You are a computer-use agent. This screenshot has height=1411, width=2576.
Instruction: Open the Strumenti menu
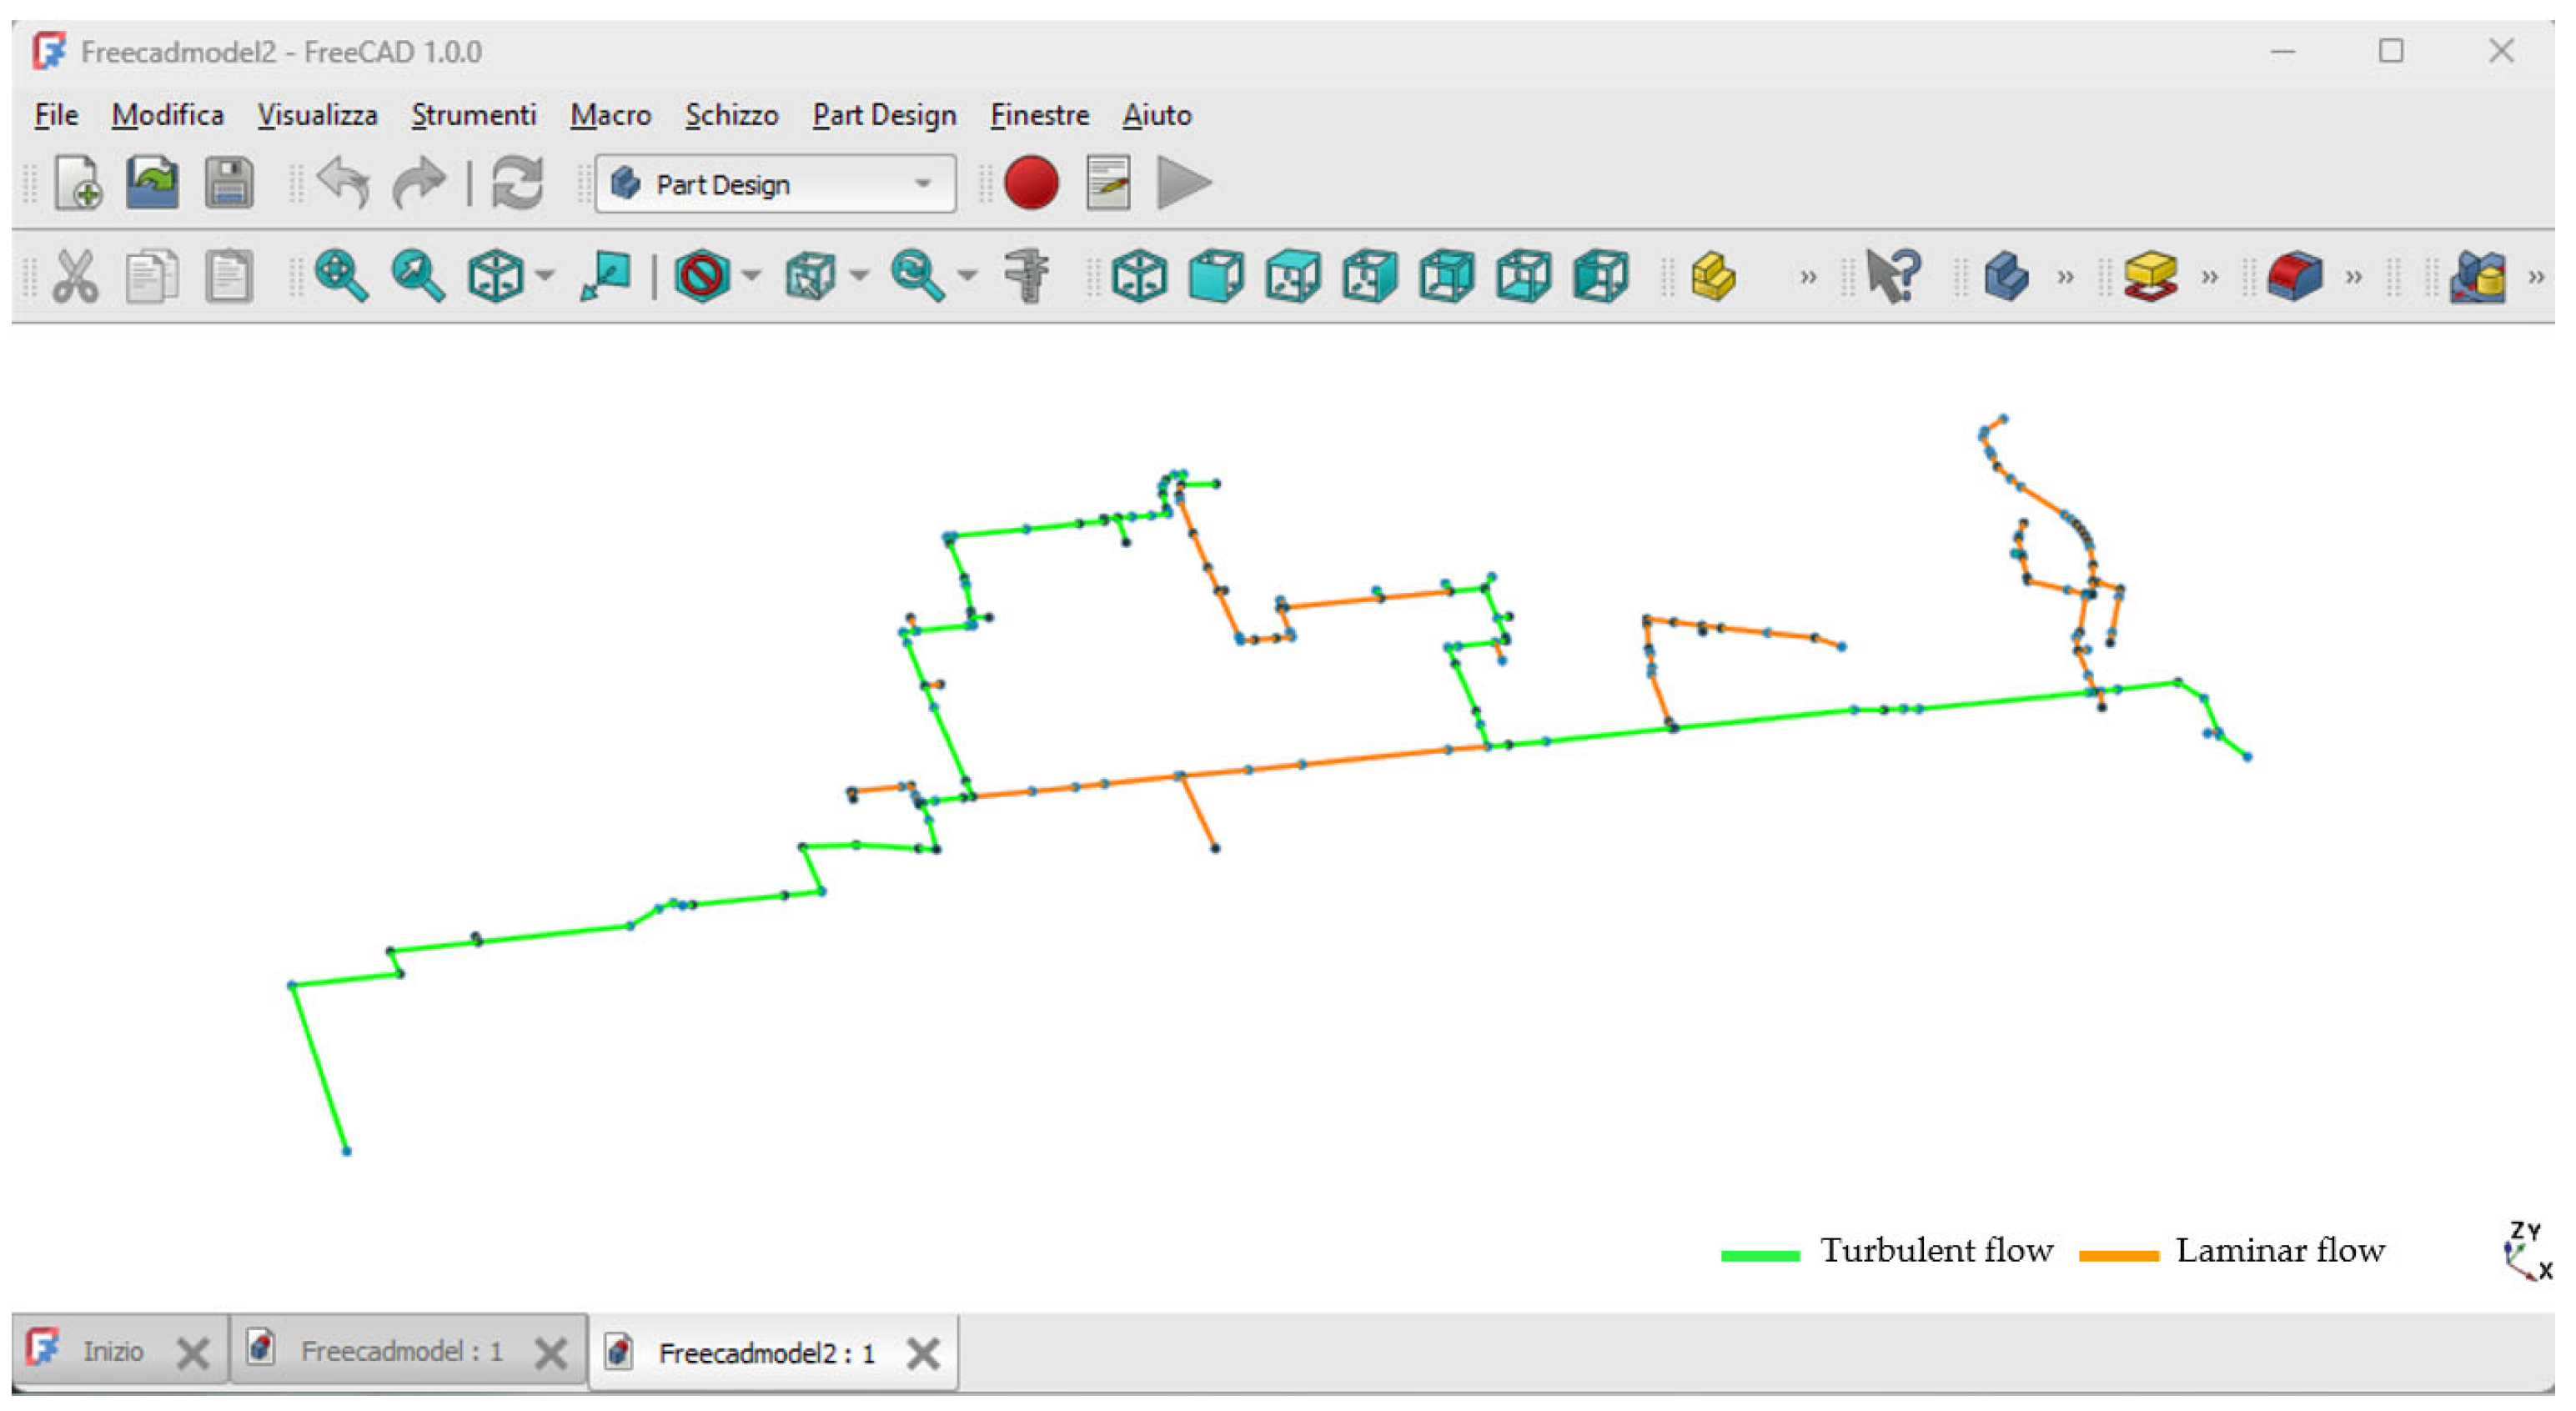473,115
